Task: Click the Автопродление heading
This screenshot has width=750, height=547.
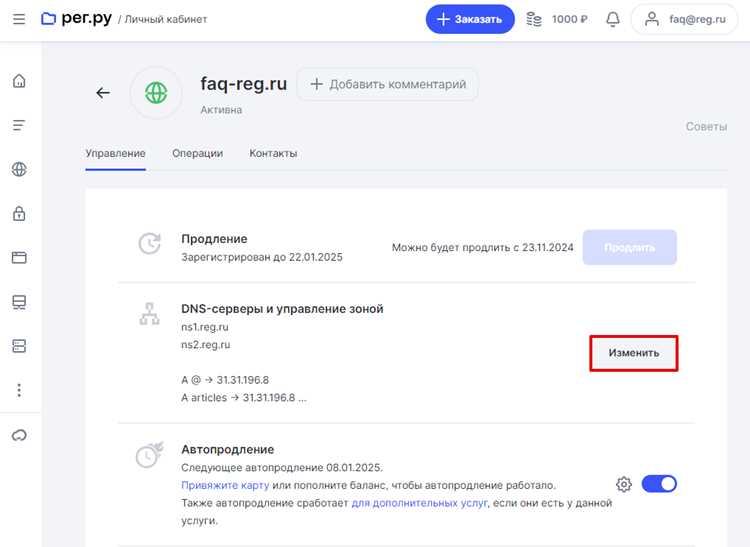Action: point(228,449)
